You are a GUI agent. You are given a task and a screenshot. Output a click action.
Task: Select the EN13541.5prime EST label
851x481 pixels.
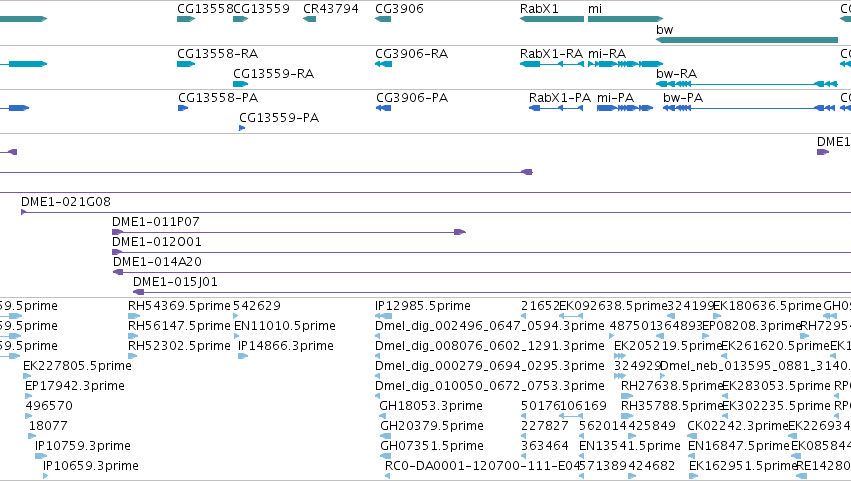pyautogui.click(x=630, y=447)
